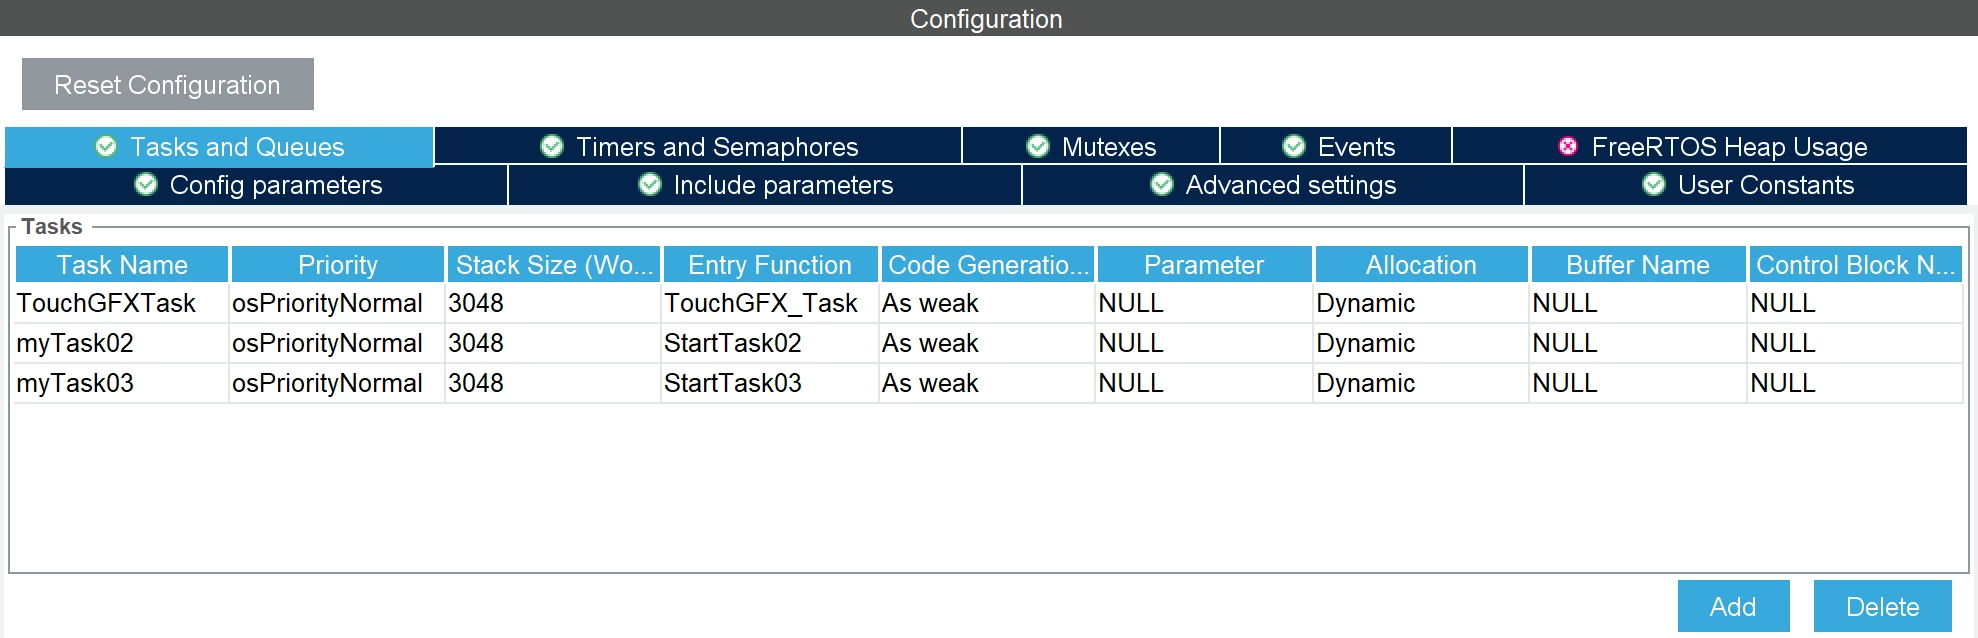
Task: Click the green check icon on Tasks and Queues
Action: [106, 147]
